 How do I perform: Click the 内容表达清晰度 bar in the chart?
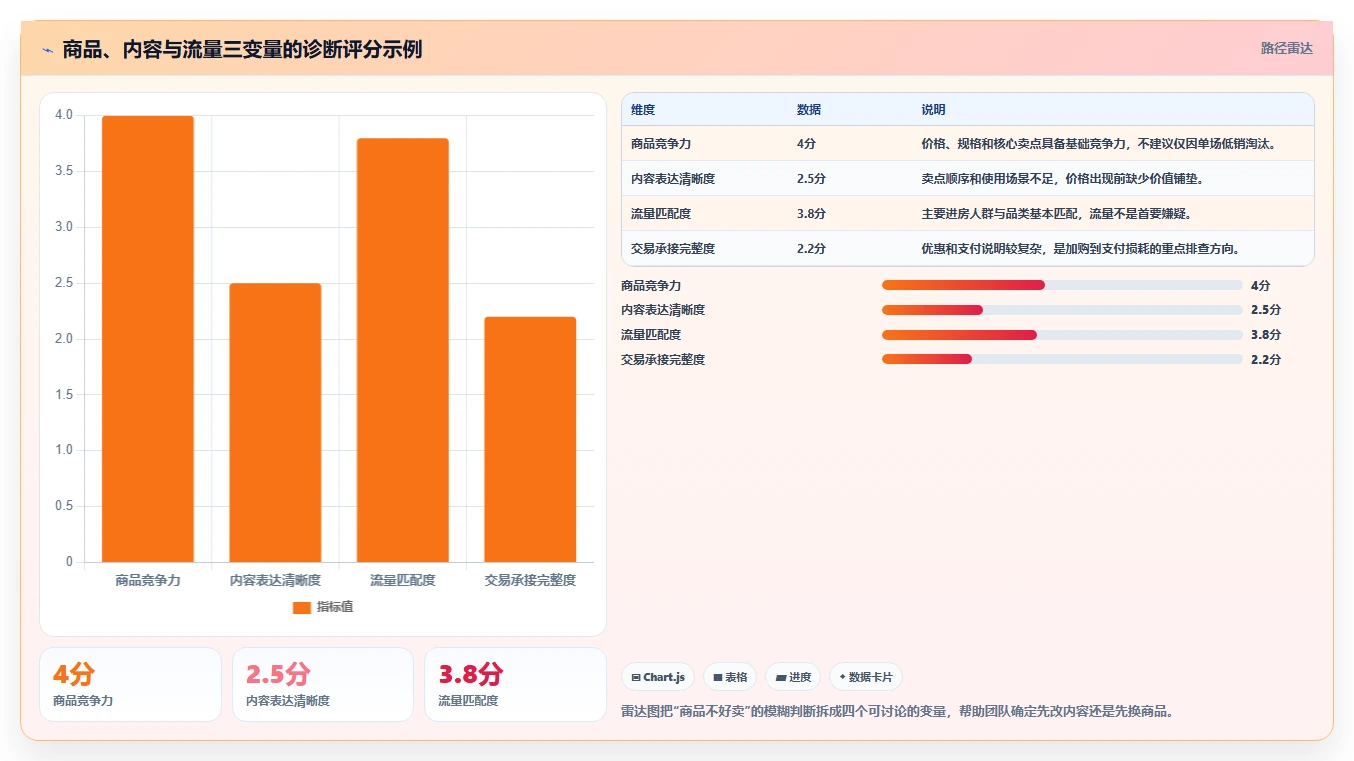click(275, 423)
